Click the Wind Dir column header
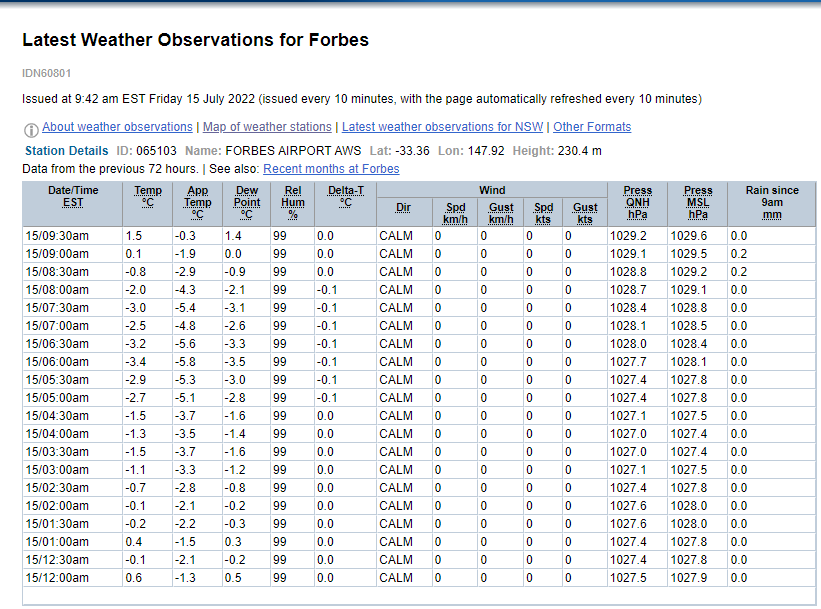The image size is (821, 609). point(403,213)
